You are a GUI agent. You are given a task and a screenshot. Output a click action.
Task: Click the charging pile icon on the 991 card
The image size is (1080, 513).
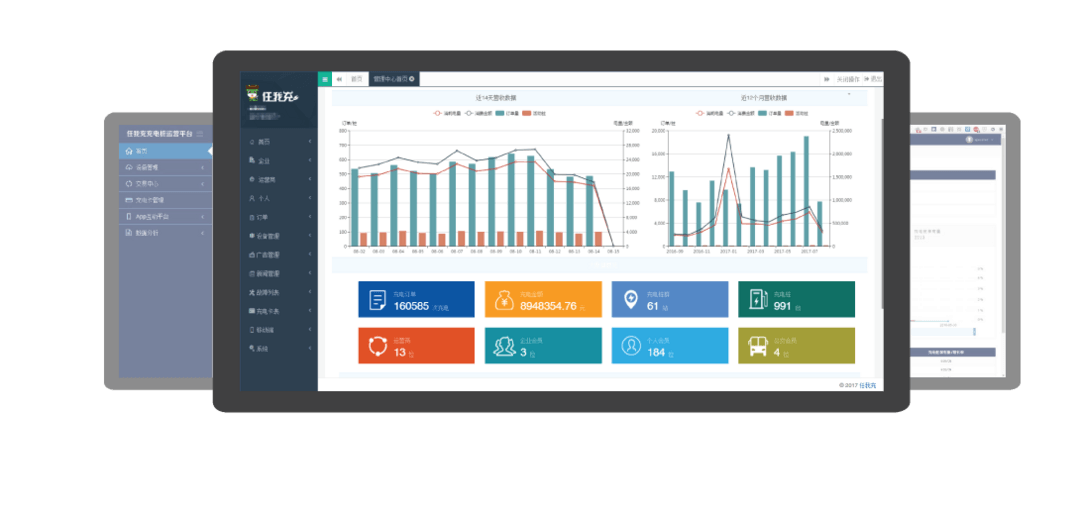[x=757, y=300]
